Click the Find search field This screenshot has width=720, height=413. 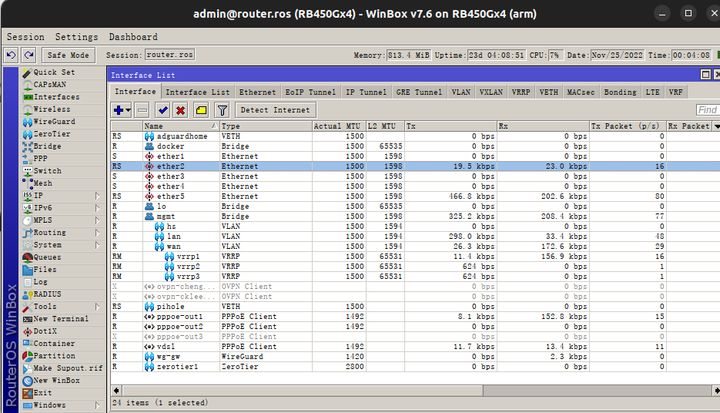tap(708, 110)
